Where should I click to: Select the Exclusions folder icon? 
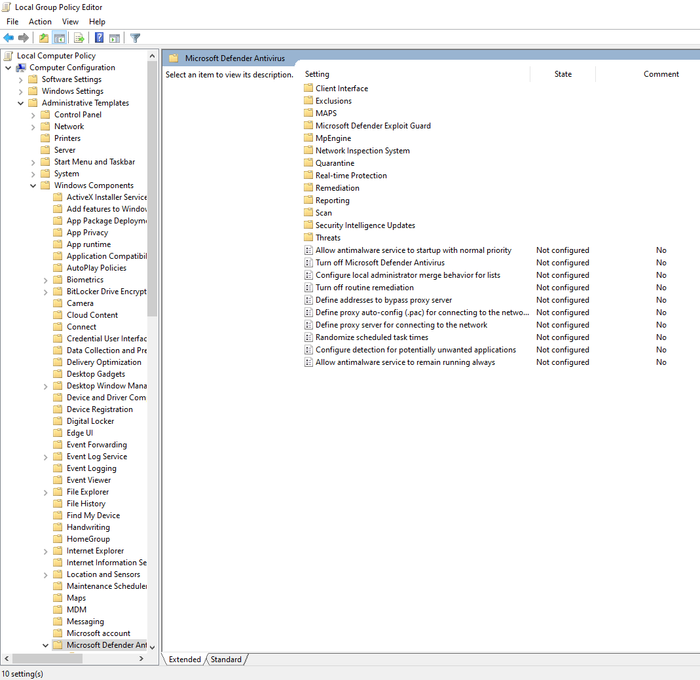coord(308,100)
